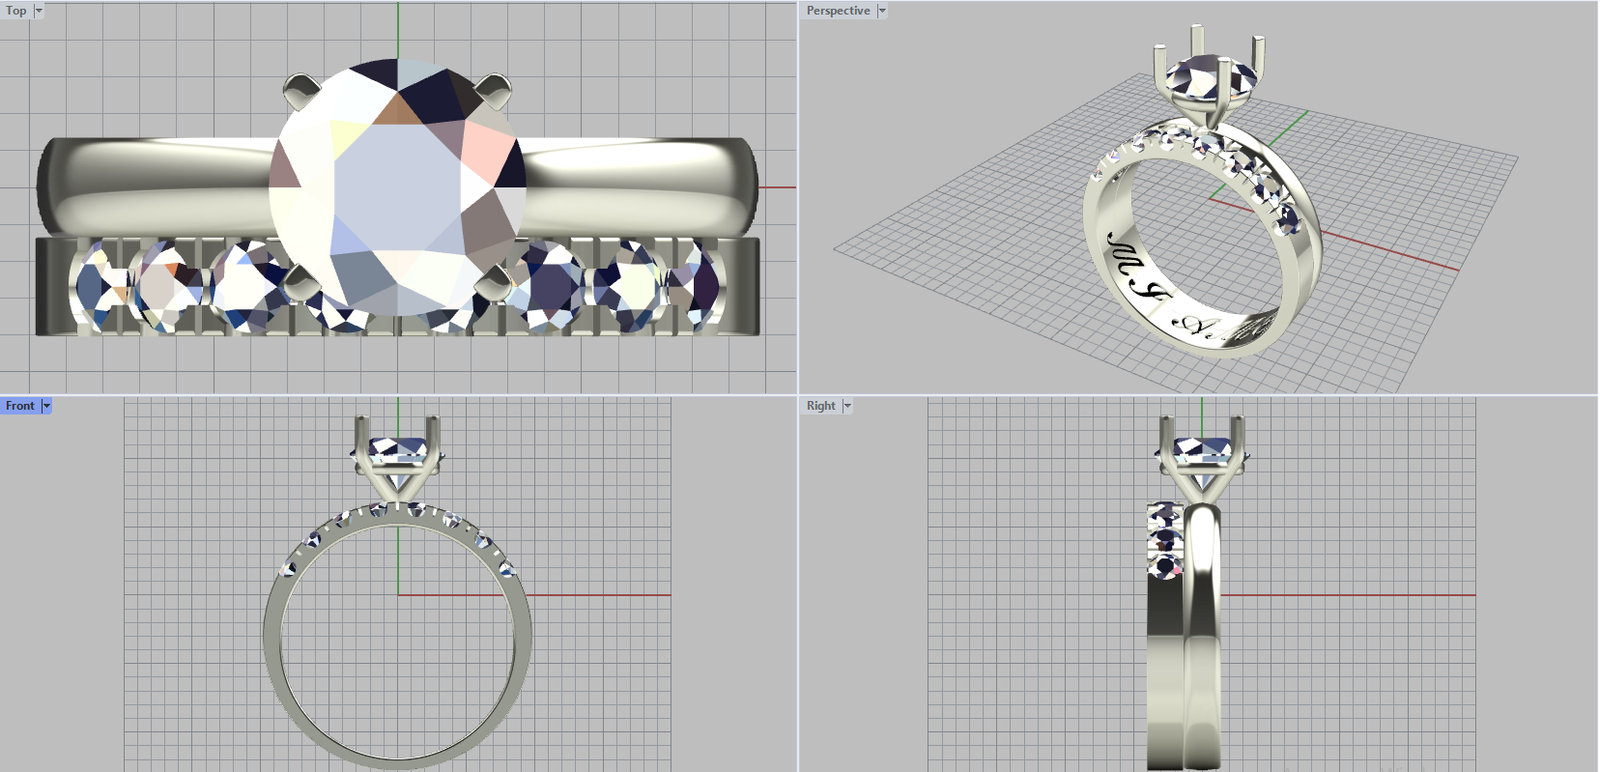Select the lower-right prong in Top view
The image size is (1600, 772).
pyautogui.click(x=490, y=287)
